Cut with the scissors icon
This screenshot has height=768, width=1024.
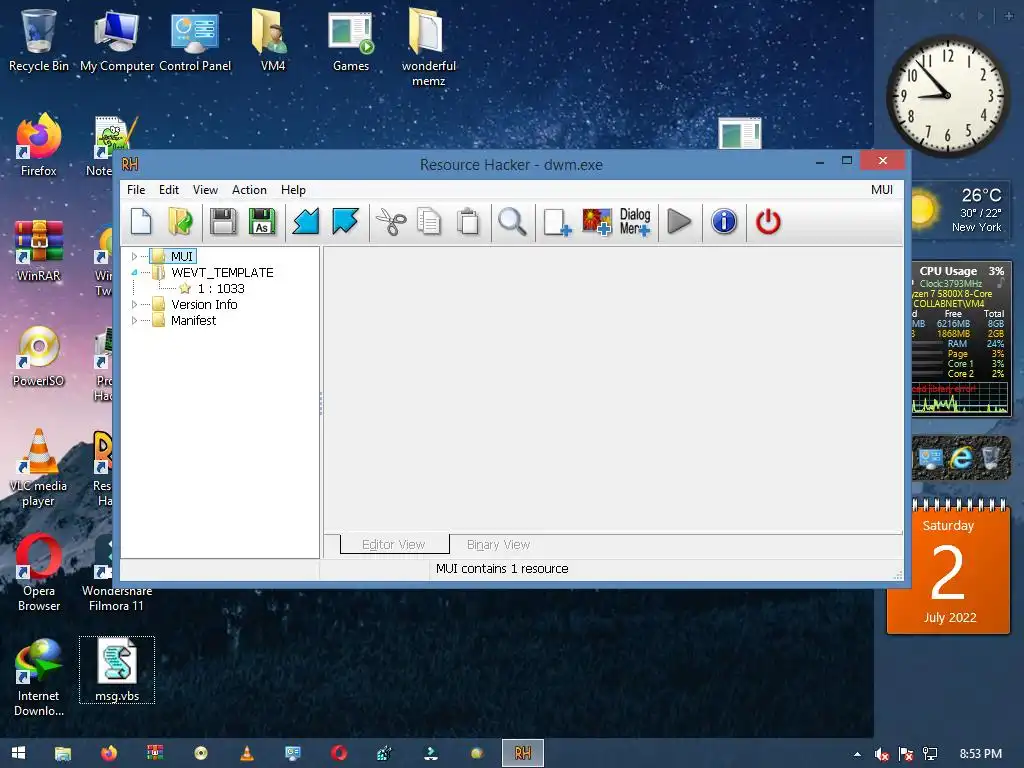[x=391, y=221]
